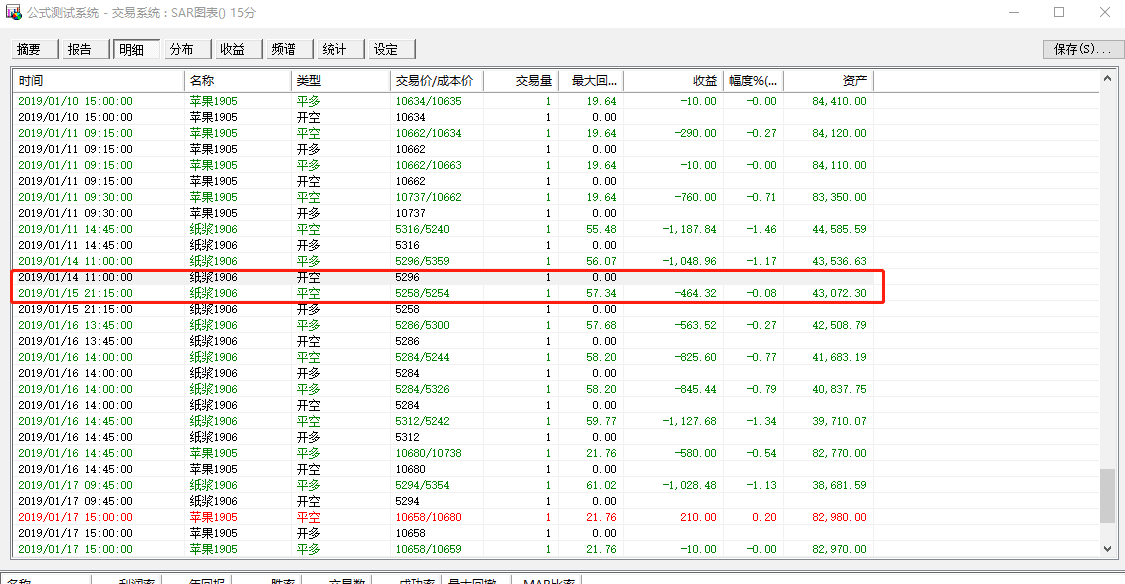Screen dimensions: 1125x584
Task: Click the vertical scrollbar thumb
Action: (x=1107, y=496)
